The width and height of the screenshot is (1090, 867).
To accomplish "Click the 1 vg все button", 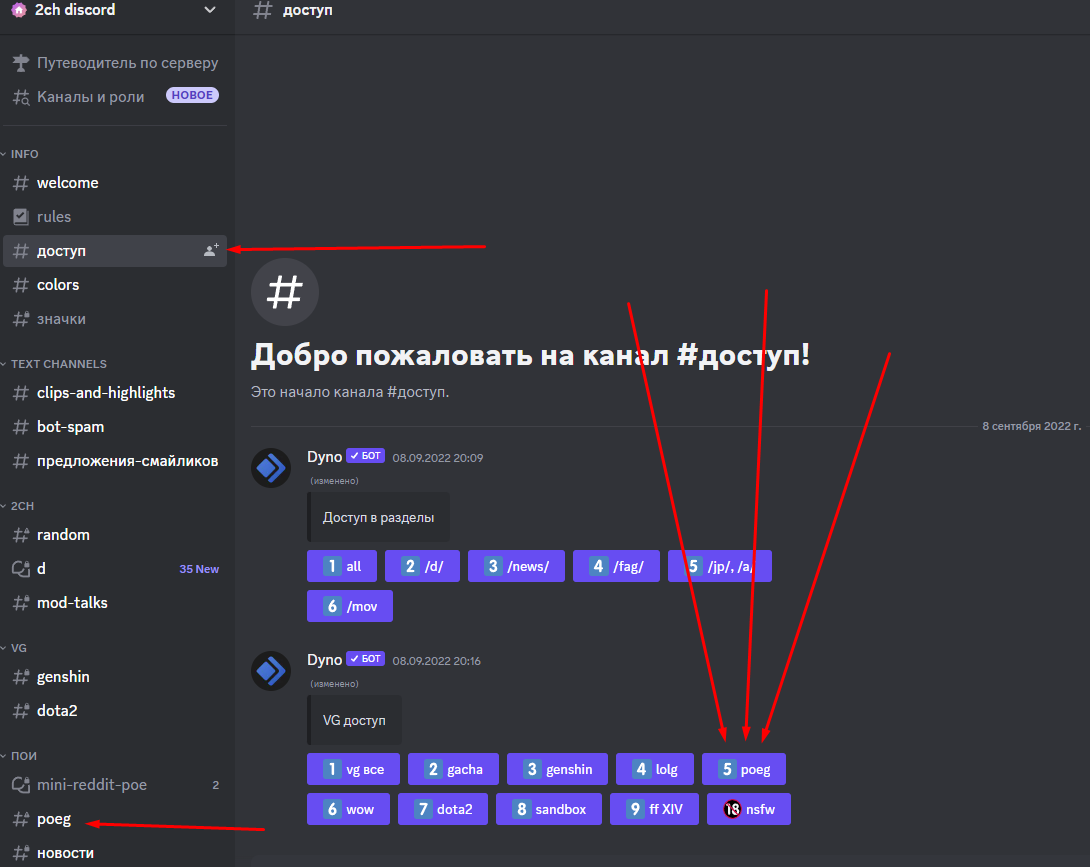I will (x=354, y=769).
